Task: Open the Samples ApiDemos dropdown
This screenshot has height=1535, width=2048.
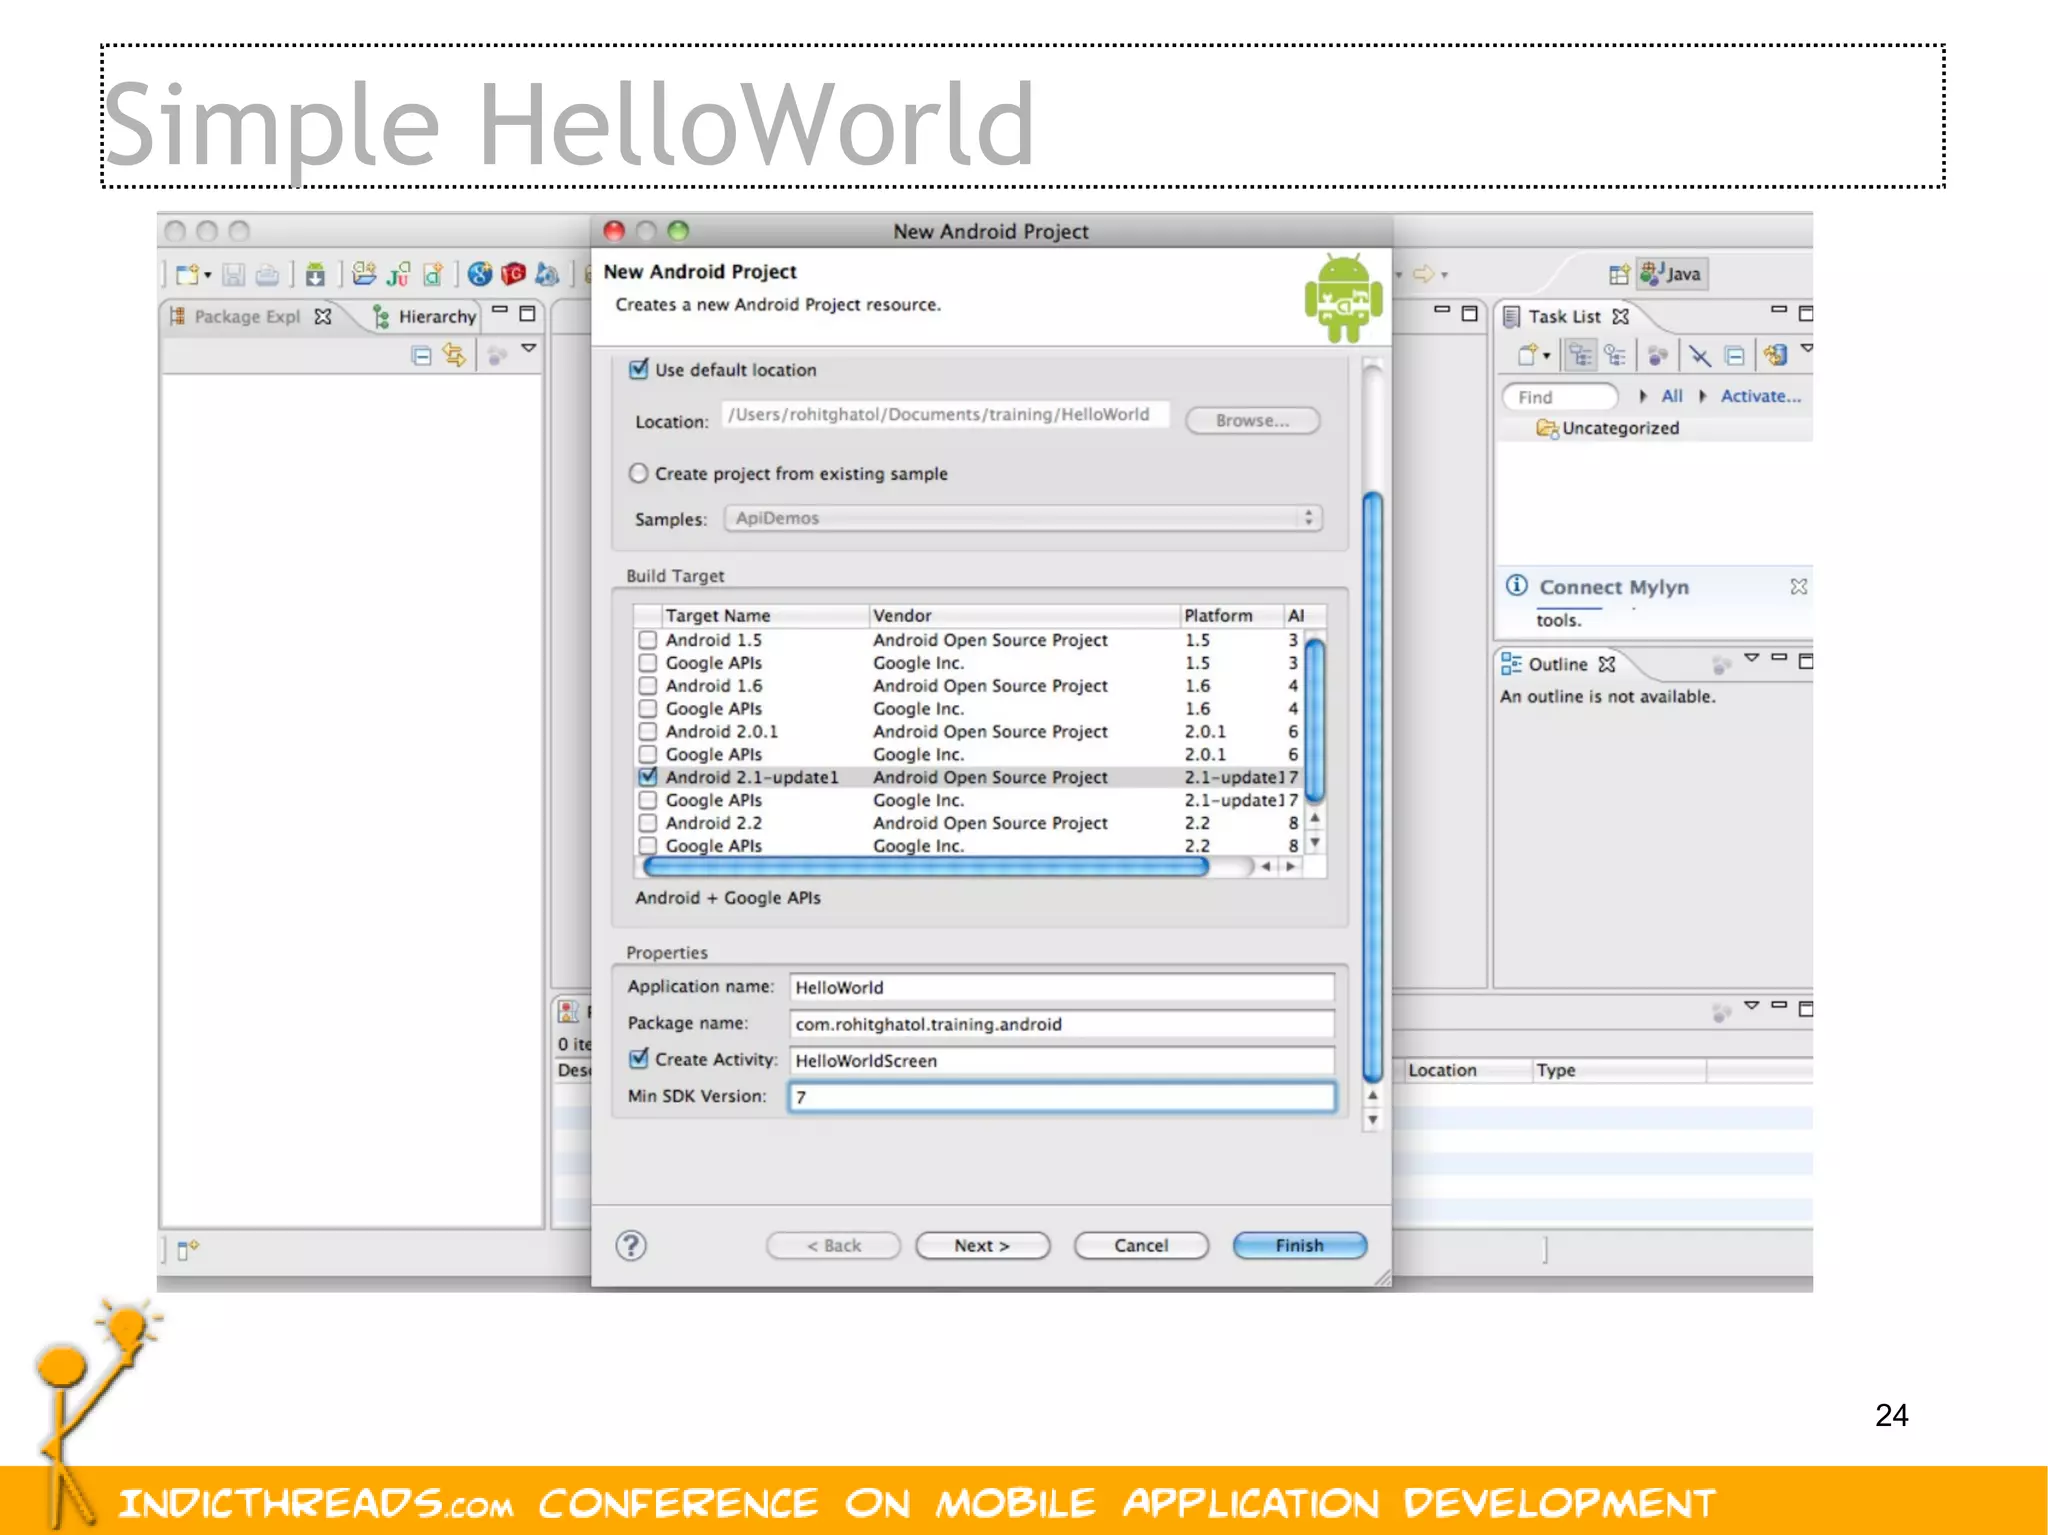Action: [1023, 518]
